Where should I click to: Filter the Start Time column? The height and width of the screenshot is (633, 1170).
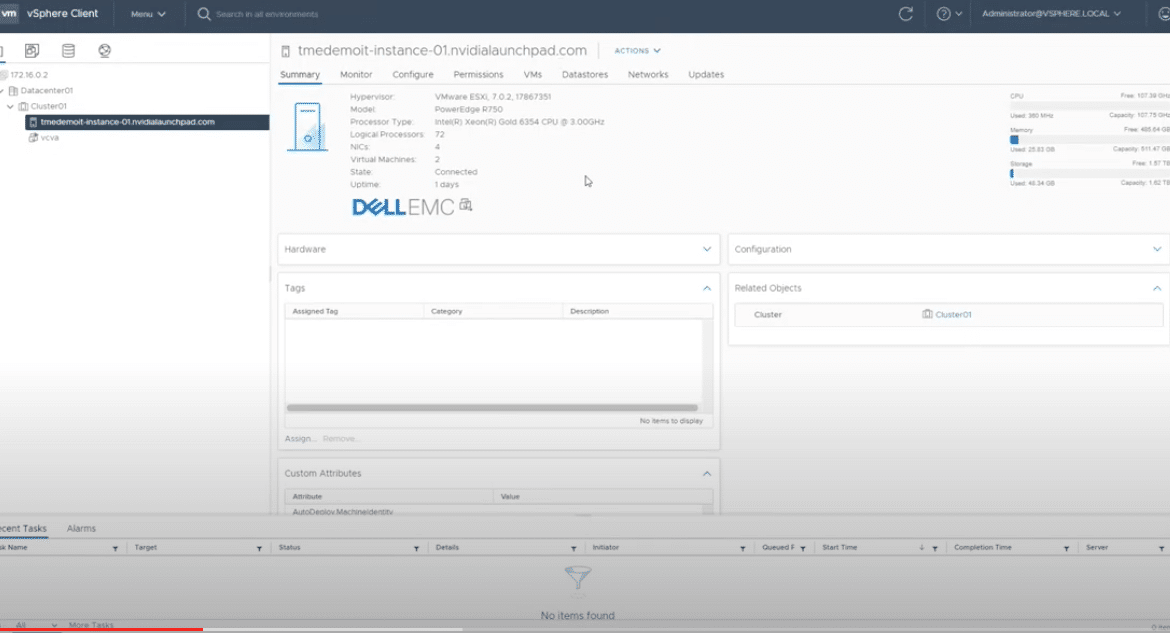[935, 549]
